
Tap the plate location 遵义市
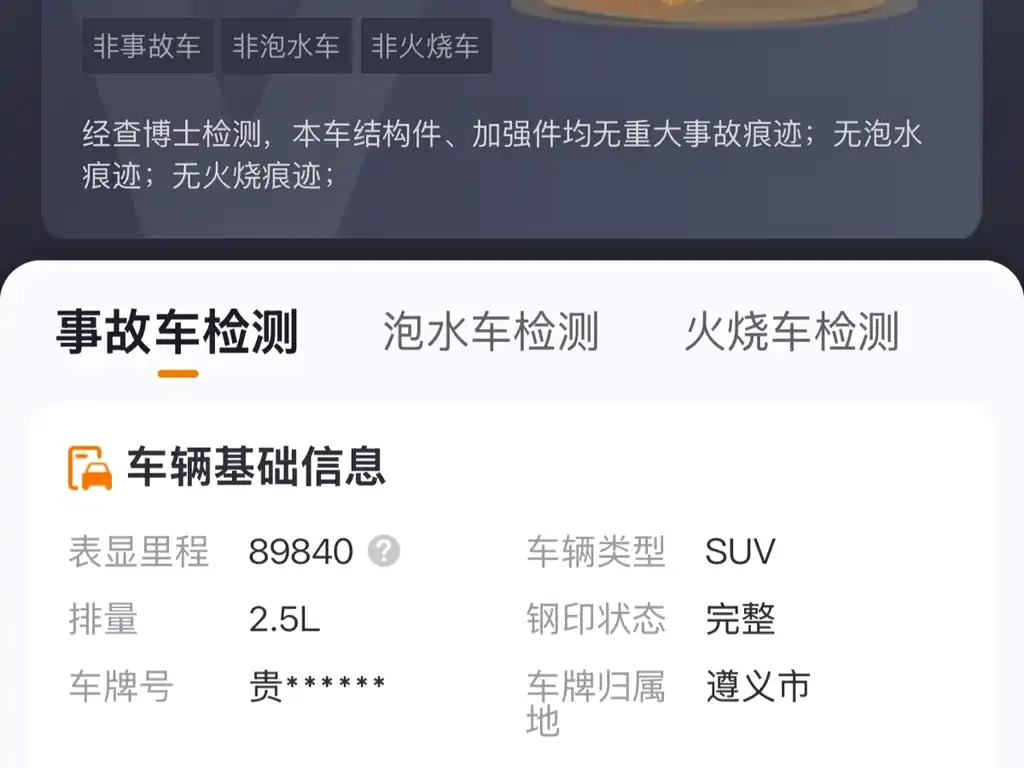(x=758, y=686)
